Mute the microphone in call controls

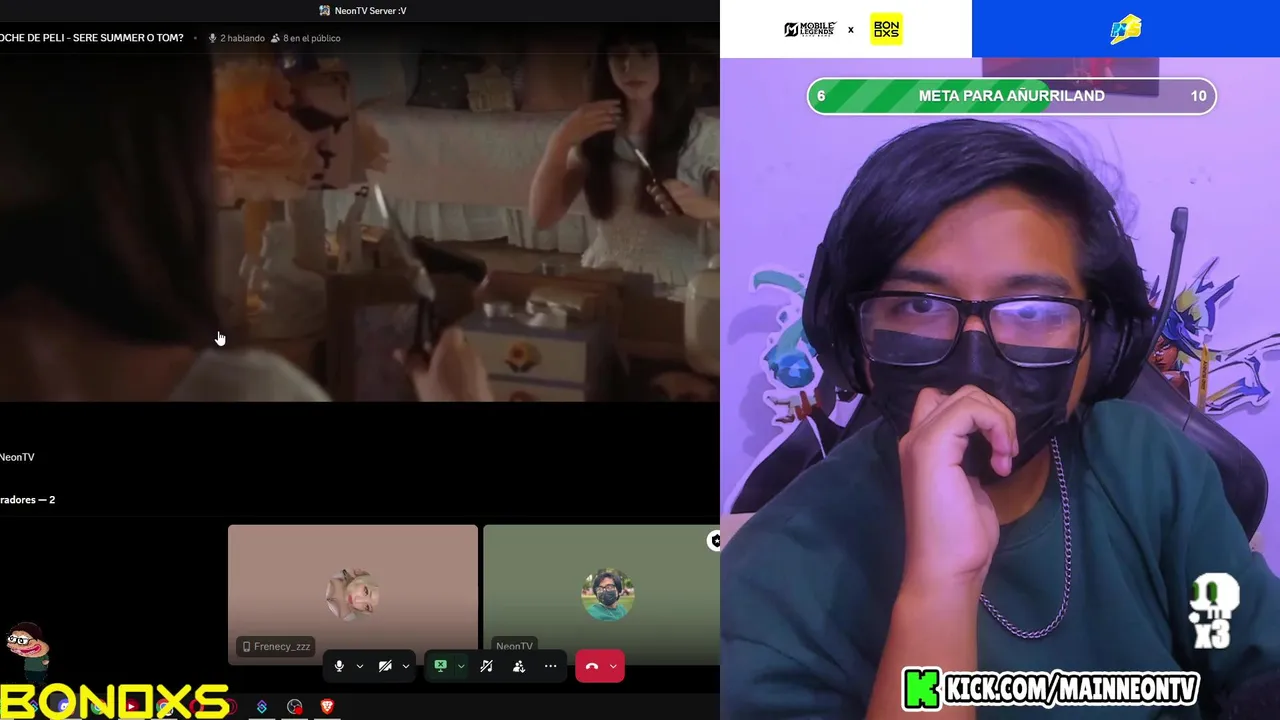click(339, 666)
